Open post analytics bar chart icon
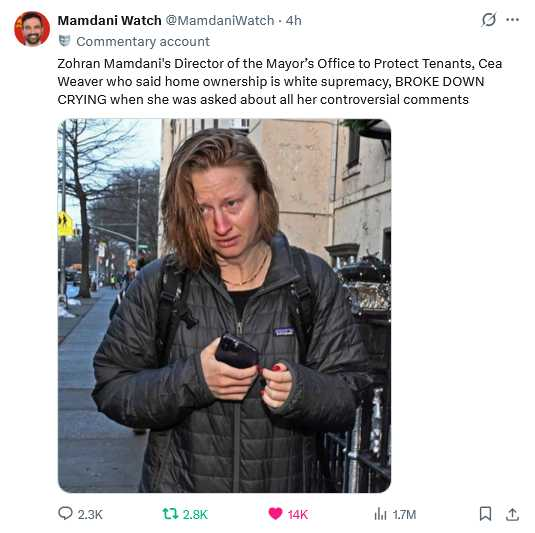This screenshot has width=535, height=533. (x=380, y=514)
